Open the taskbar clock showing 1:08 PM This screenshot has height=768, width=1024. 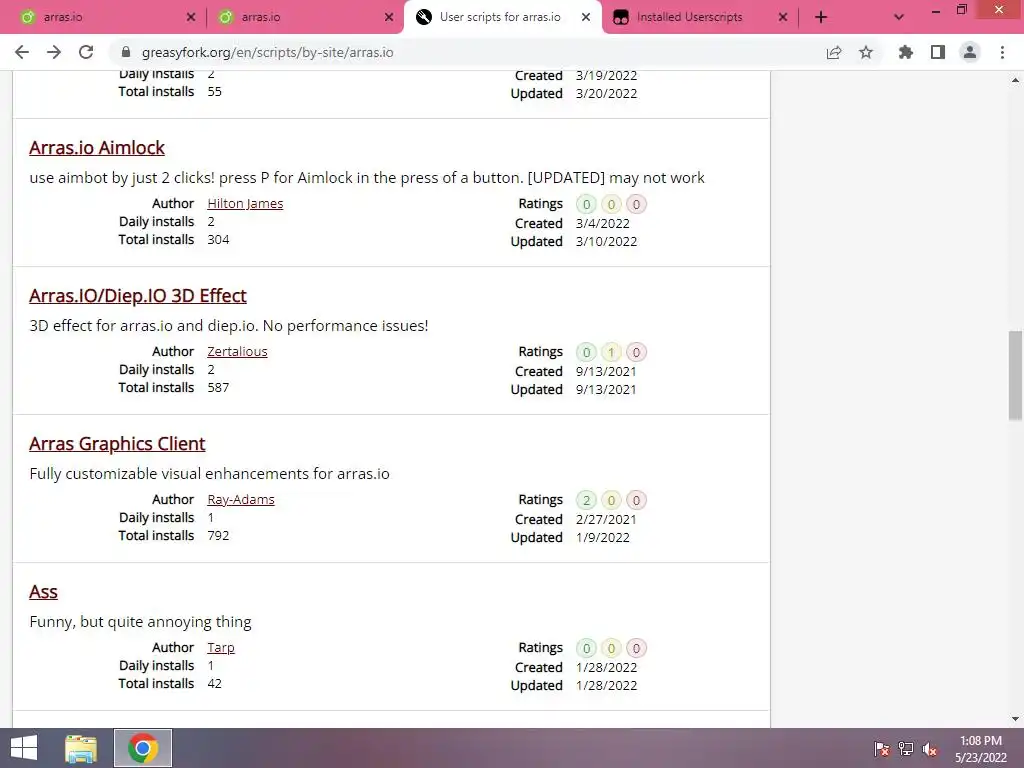[x=981, y=749]
